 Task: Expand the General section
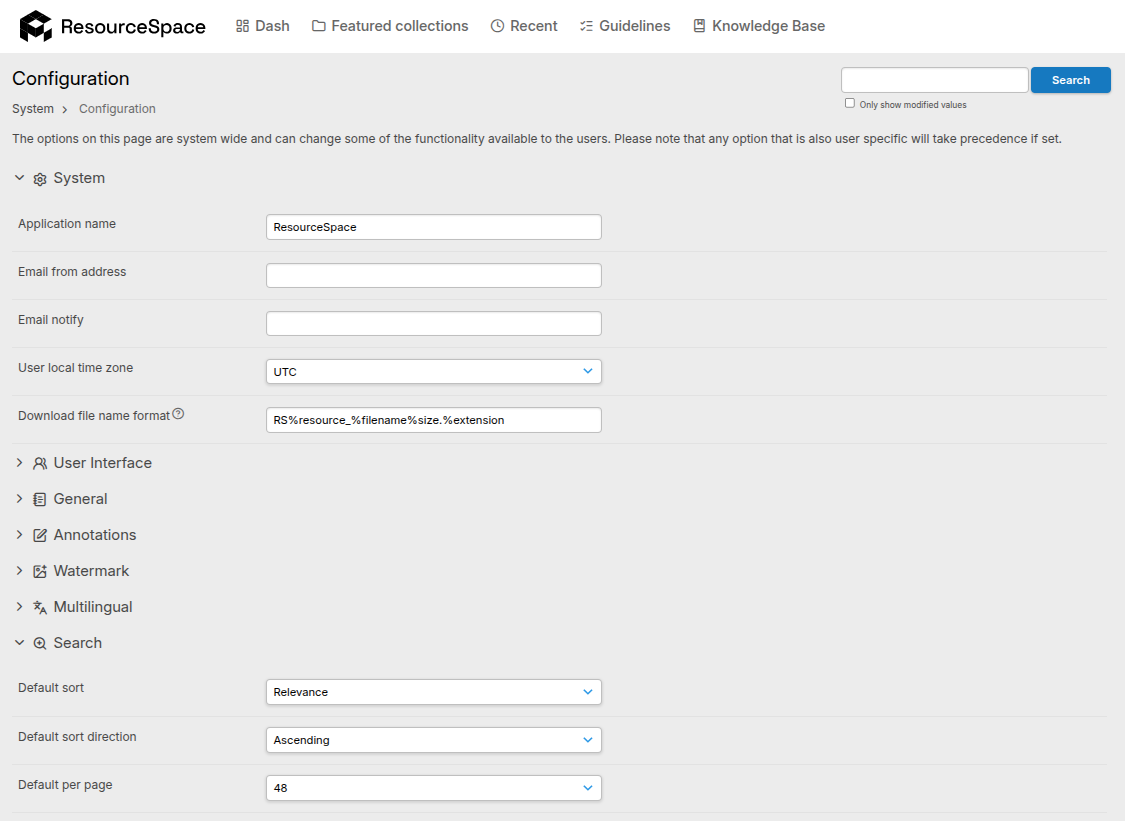point(19,499)
